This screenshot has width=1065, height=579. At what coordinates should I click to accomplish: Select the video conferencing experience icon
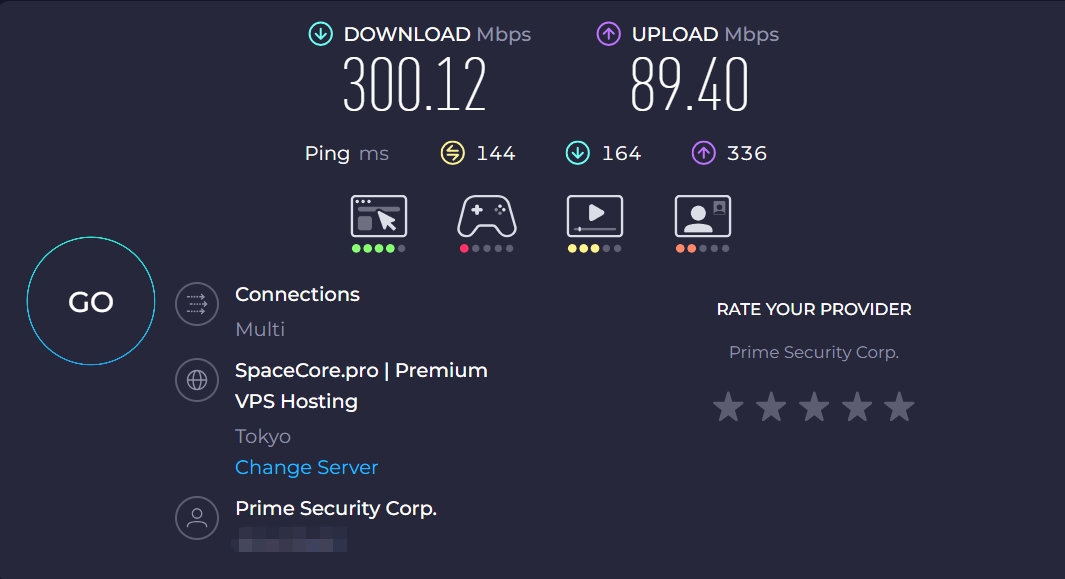point(703,216)
